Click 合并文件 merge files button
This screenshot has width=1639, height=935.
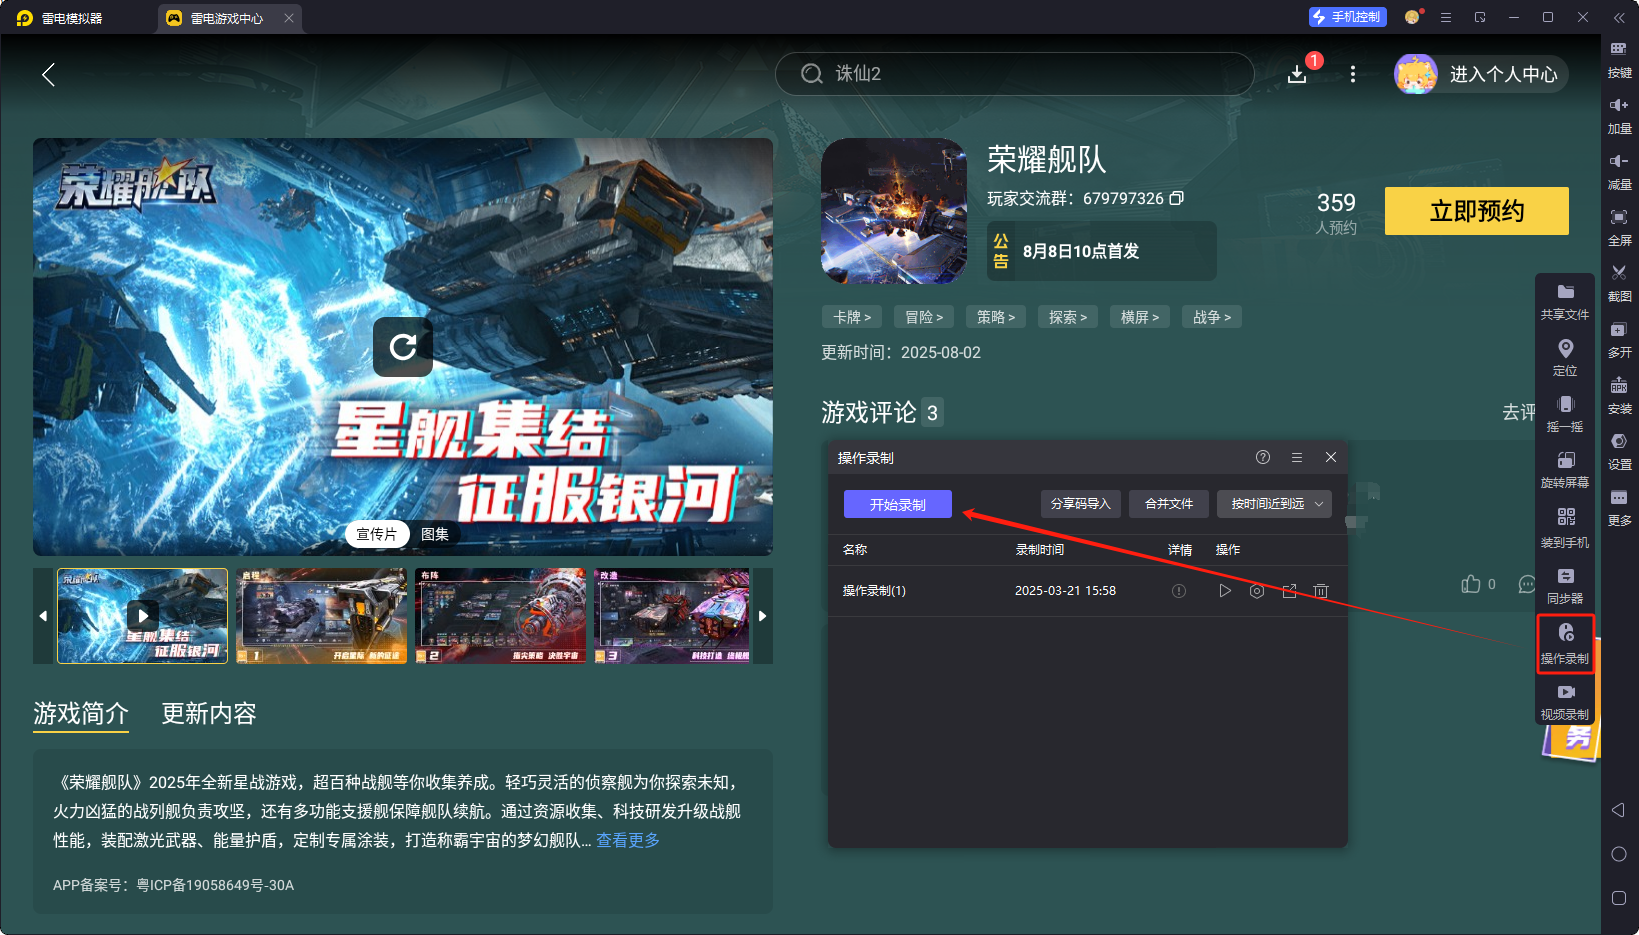[x=1169, y=504]
